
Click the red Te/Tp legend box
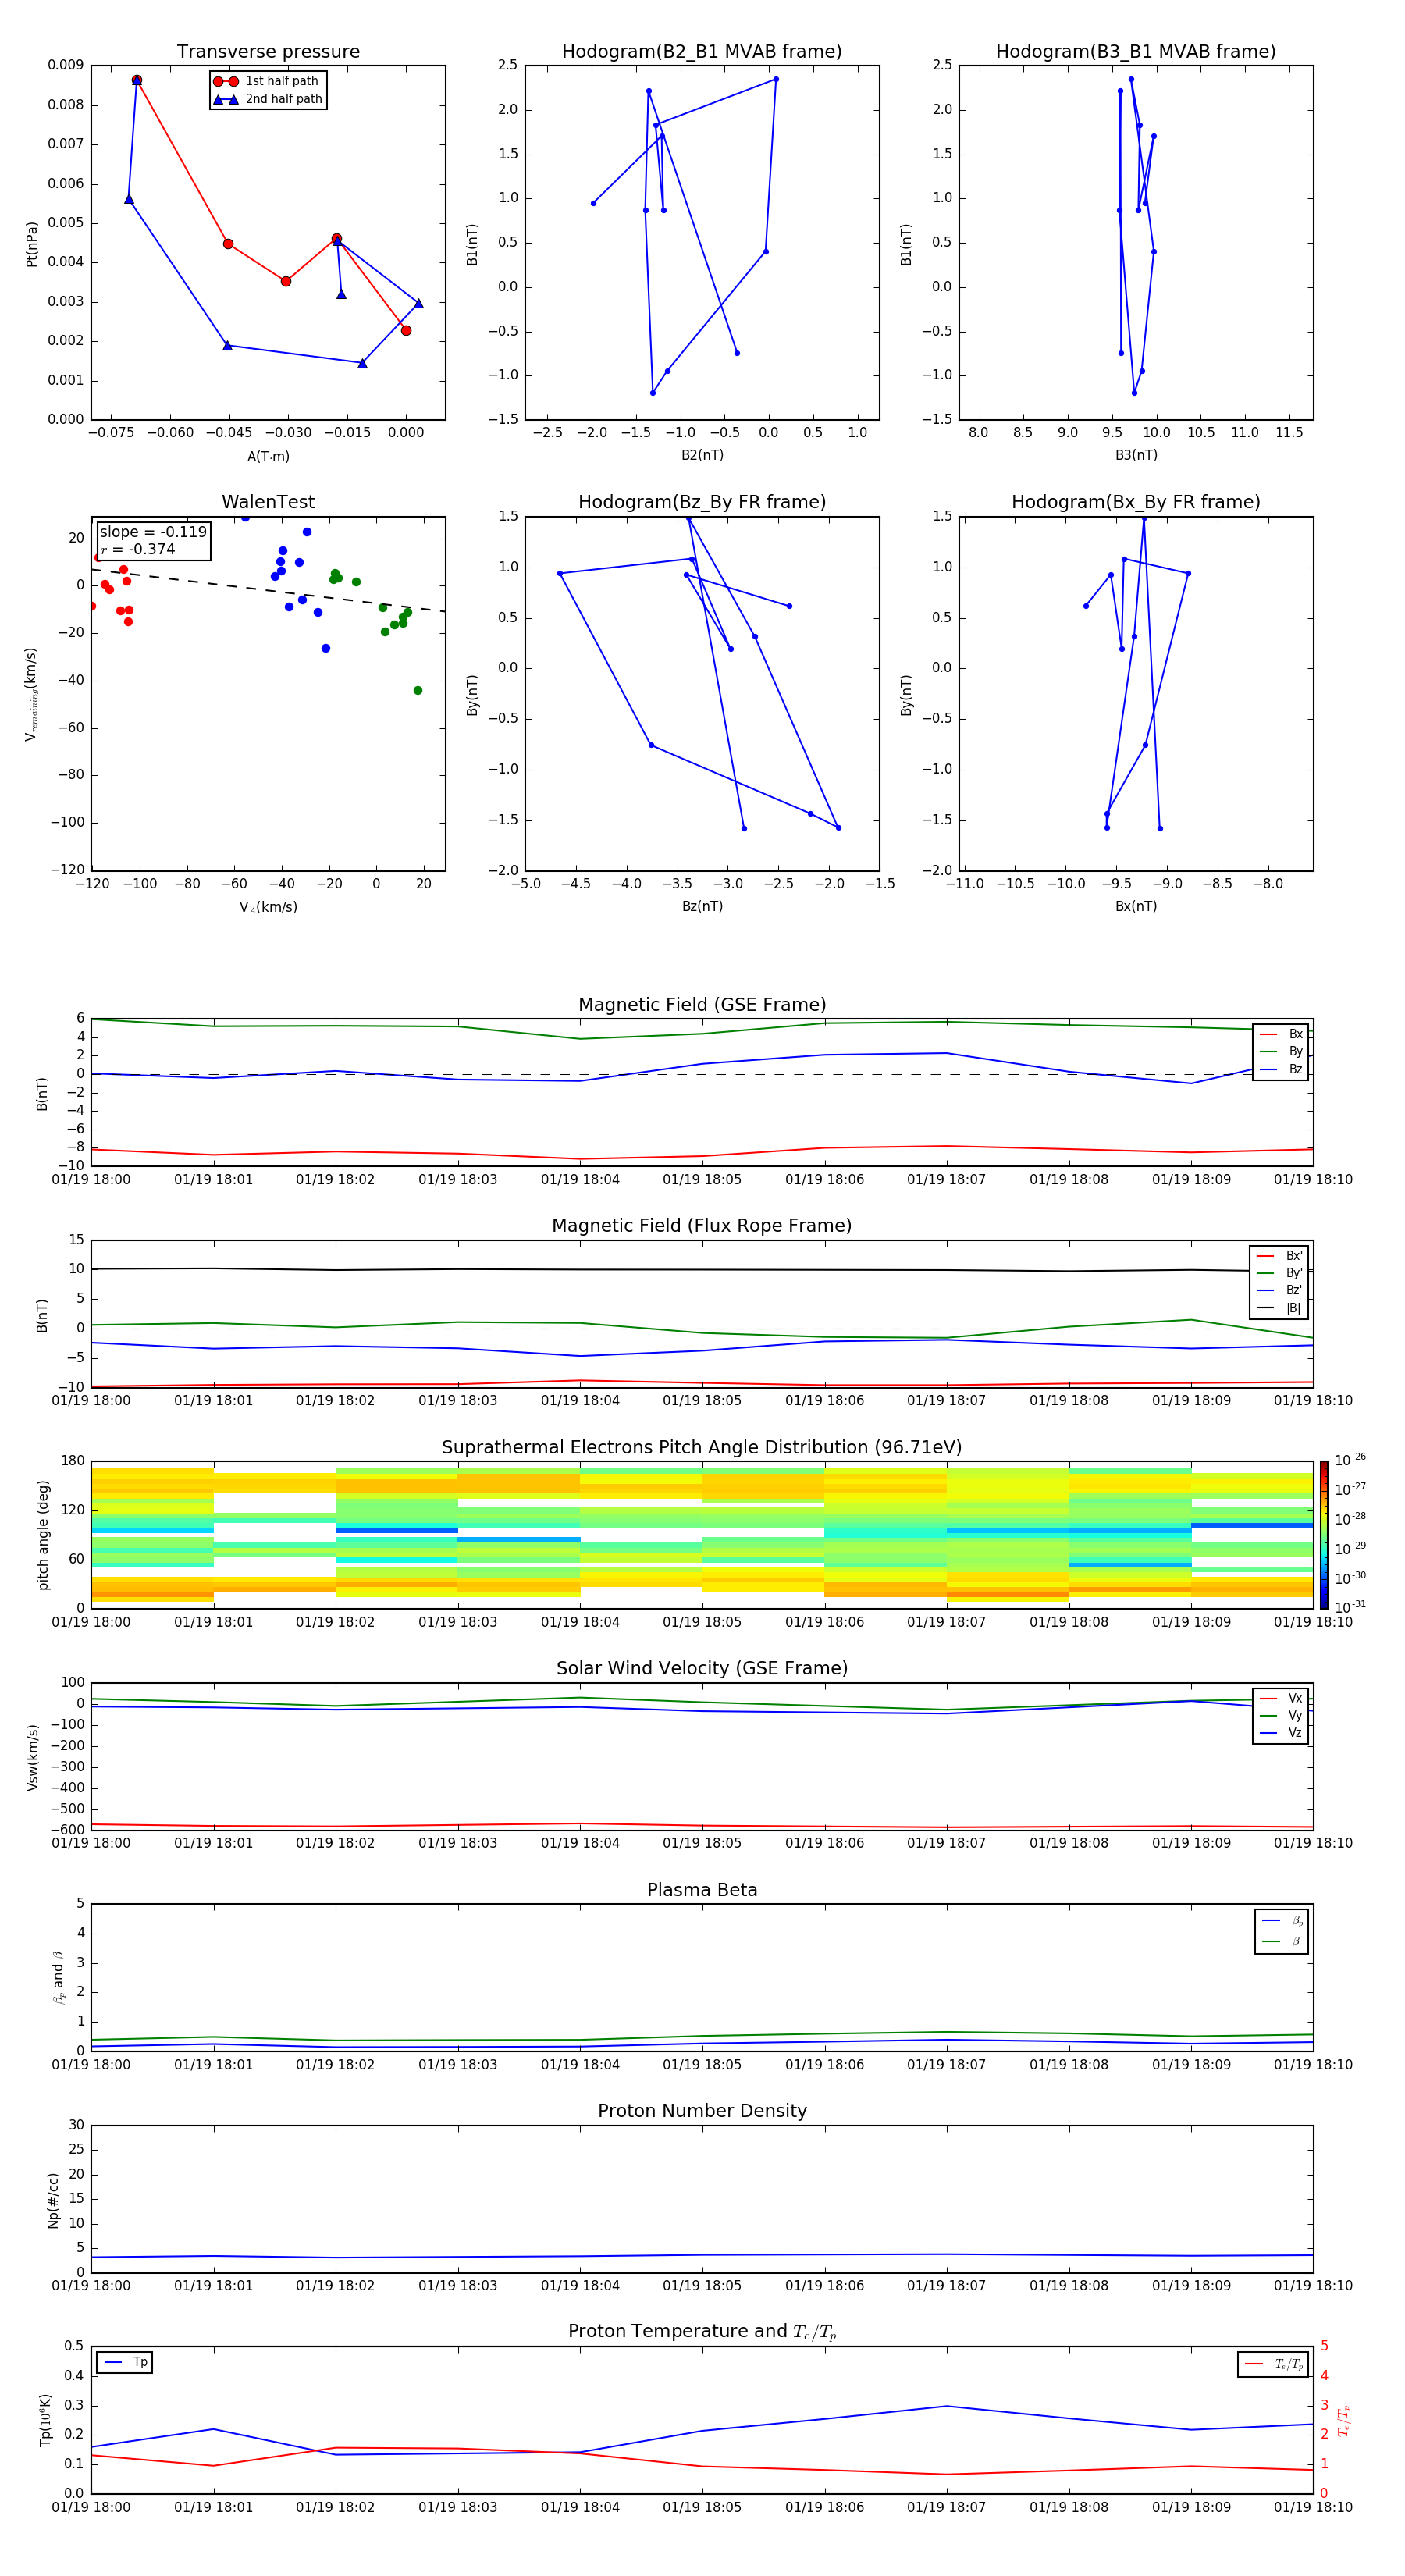click(1273, 2364)
